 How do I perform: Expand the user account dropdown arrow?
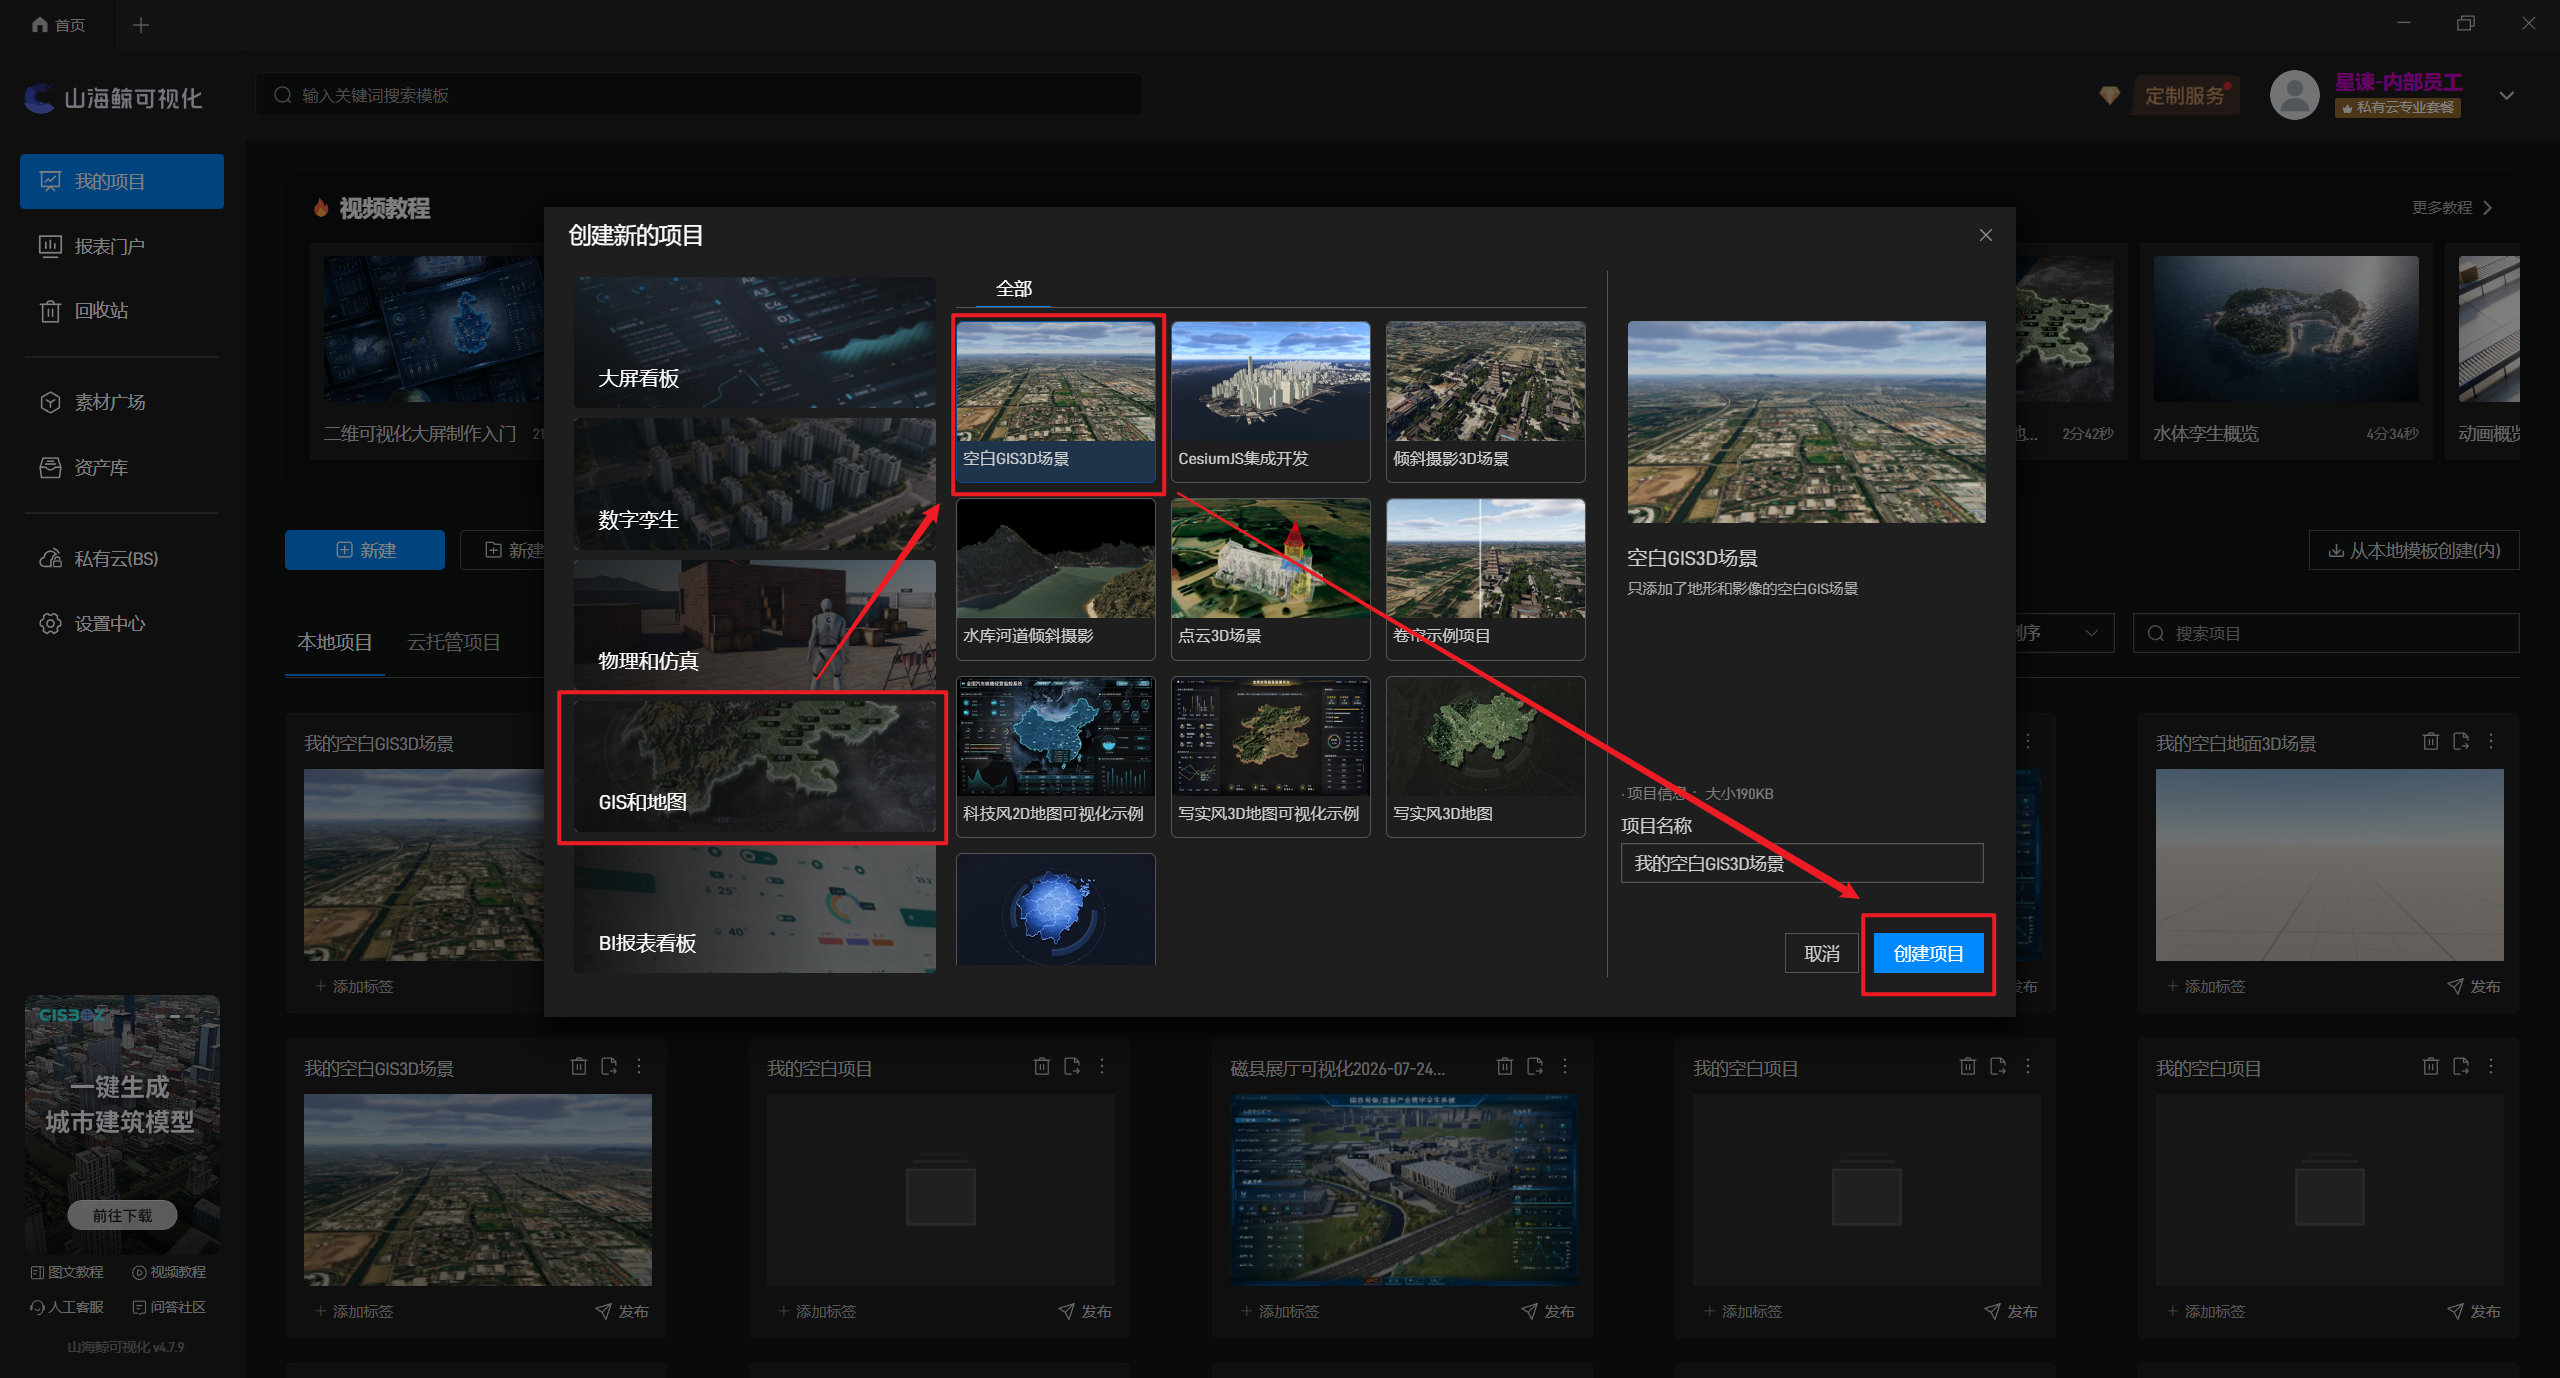2507,96
